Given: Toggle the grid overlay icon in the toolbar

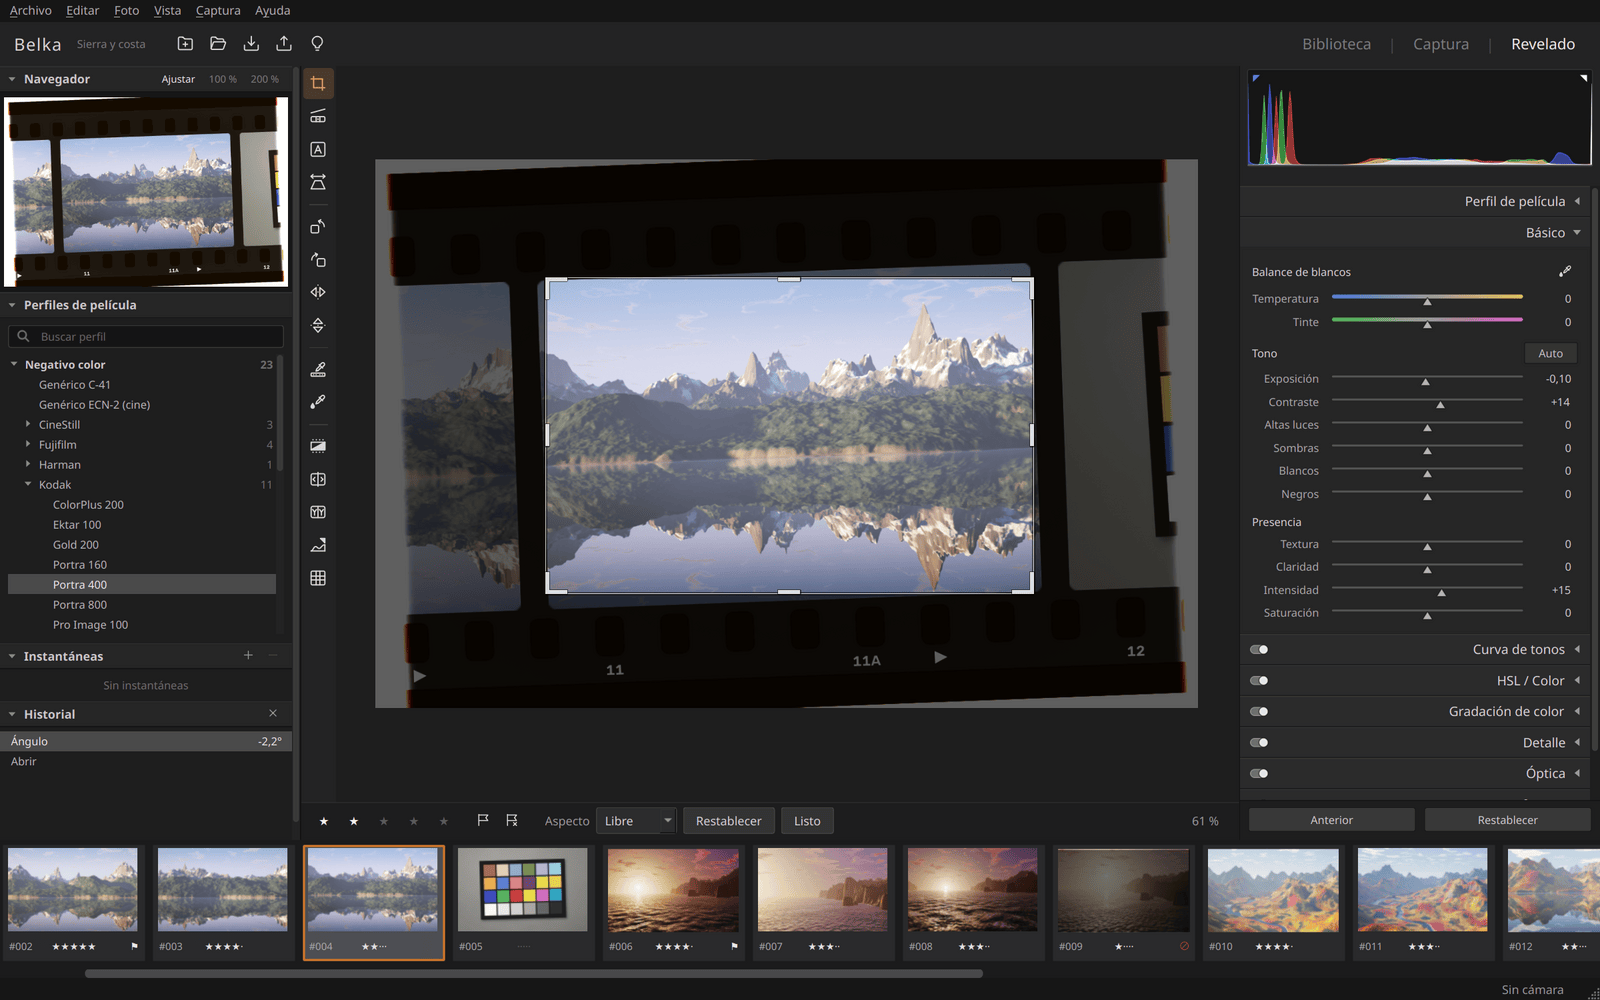Looking at the screenshot, I should coord(318,578).
